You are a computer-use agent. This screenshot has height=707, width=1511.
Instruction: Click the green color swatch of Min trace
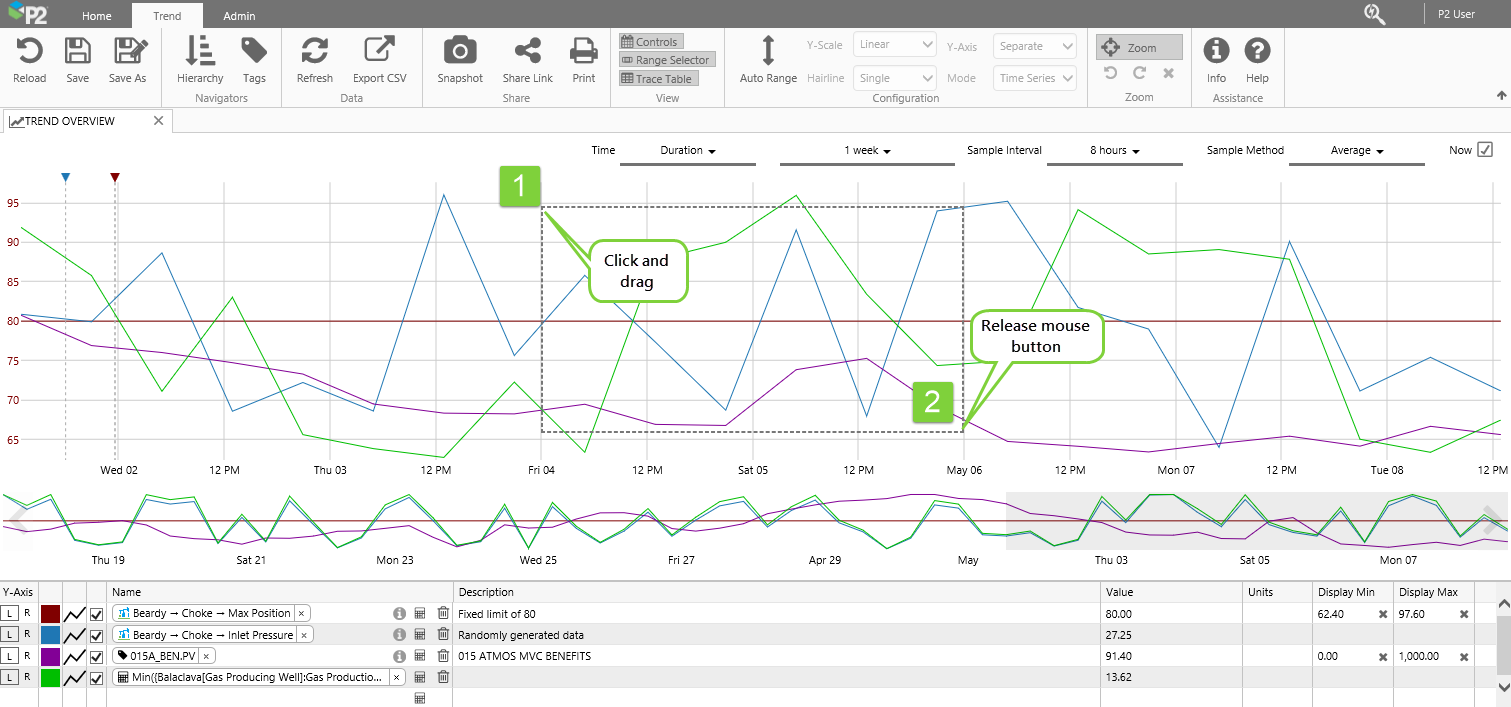click(x=50, y=677)
